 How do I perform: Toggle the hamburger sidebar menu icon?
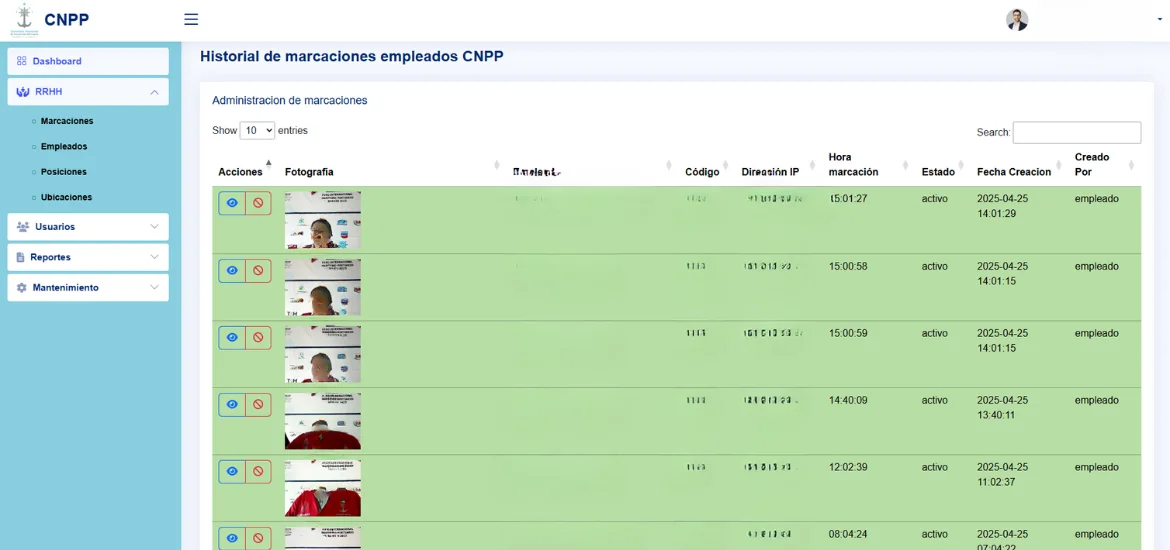click(191, 19)
